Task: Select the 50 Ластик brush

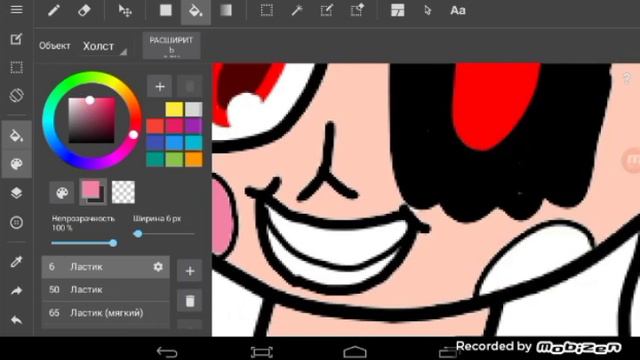Action: pyautogui.click(x=105, y=290)
